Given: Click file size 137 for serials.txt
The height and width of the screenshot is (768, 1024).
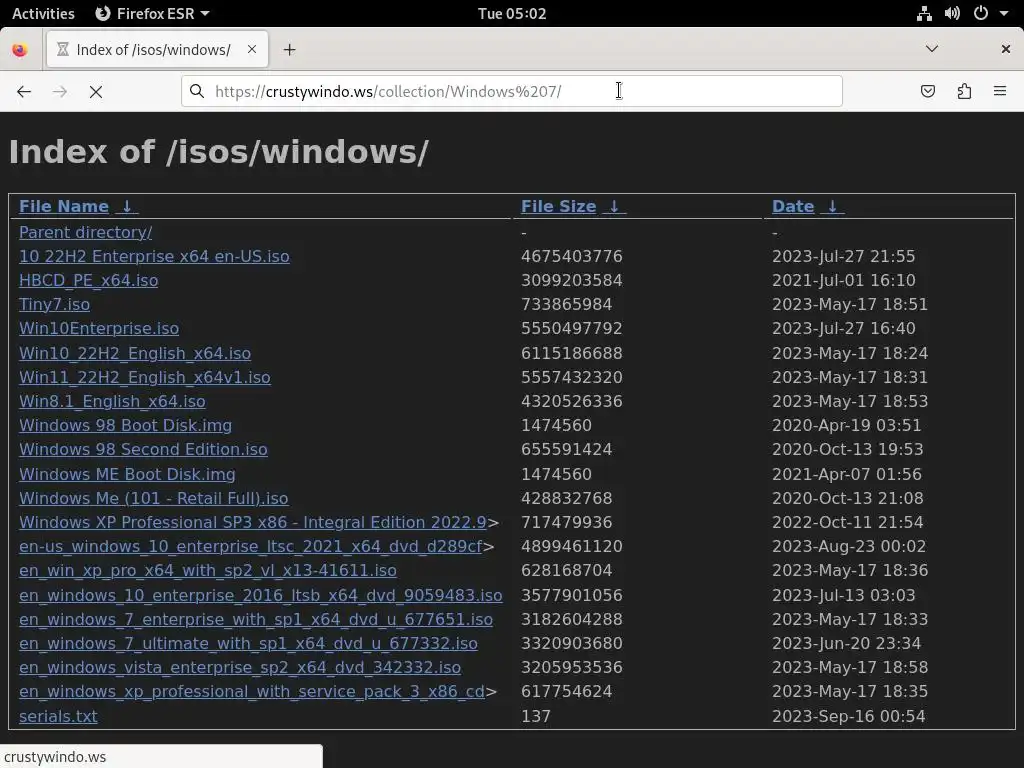Looking at the screenshot, I should 536,716.
